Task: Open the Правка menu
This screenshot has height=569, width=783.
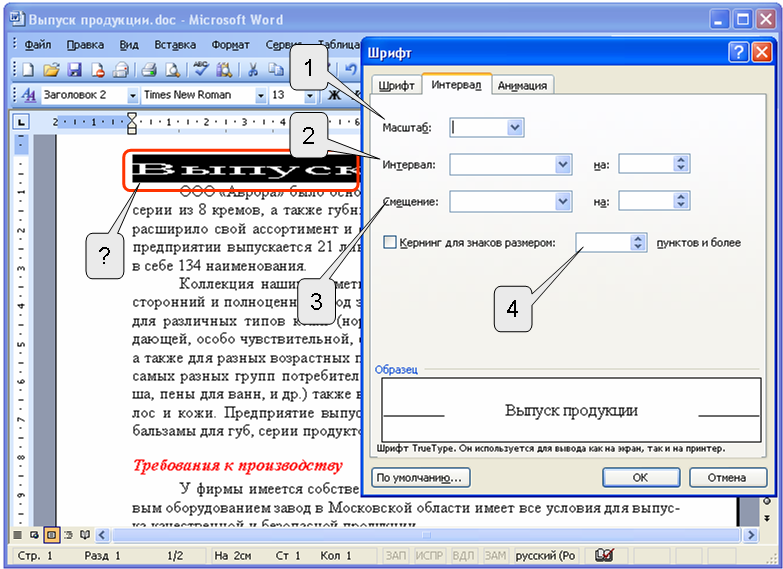Action: coord(85,45)
